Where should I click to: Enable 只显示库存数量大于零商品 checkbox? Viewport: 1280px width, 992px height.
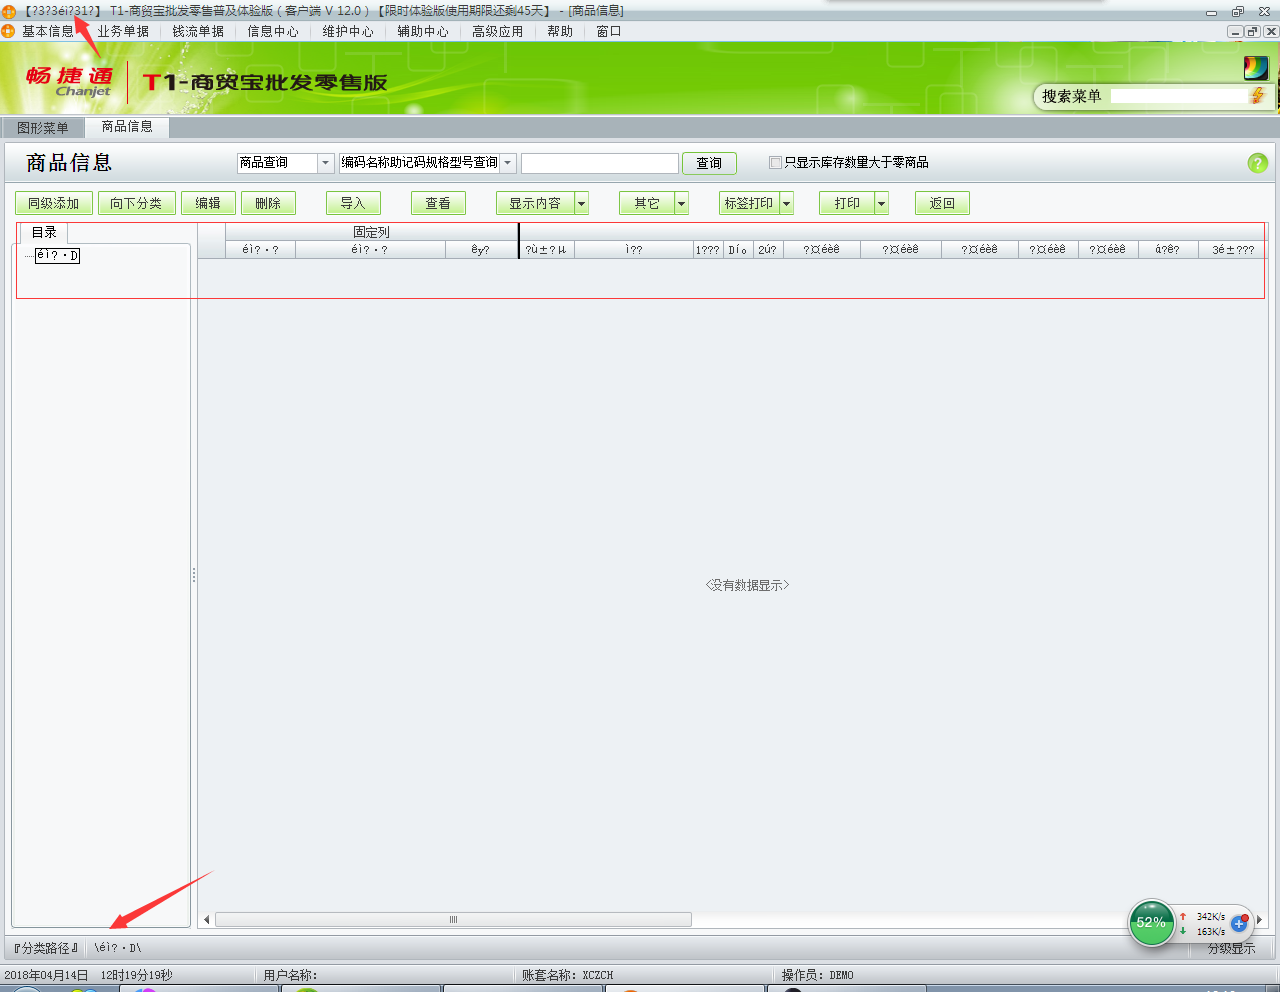pos(775,162)
